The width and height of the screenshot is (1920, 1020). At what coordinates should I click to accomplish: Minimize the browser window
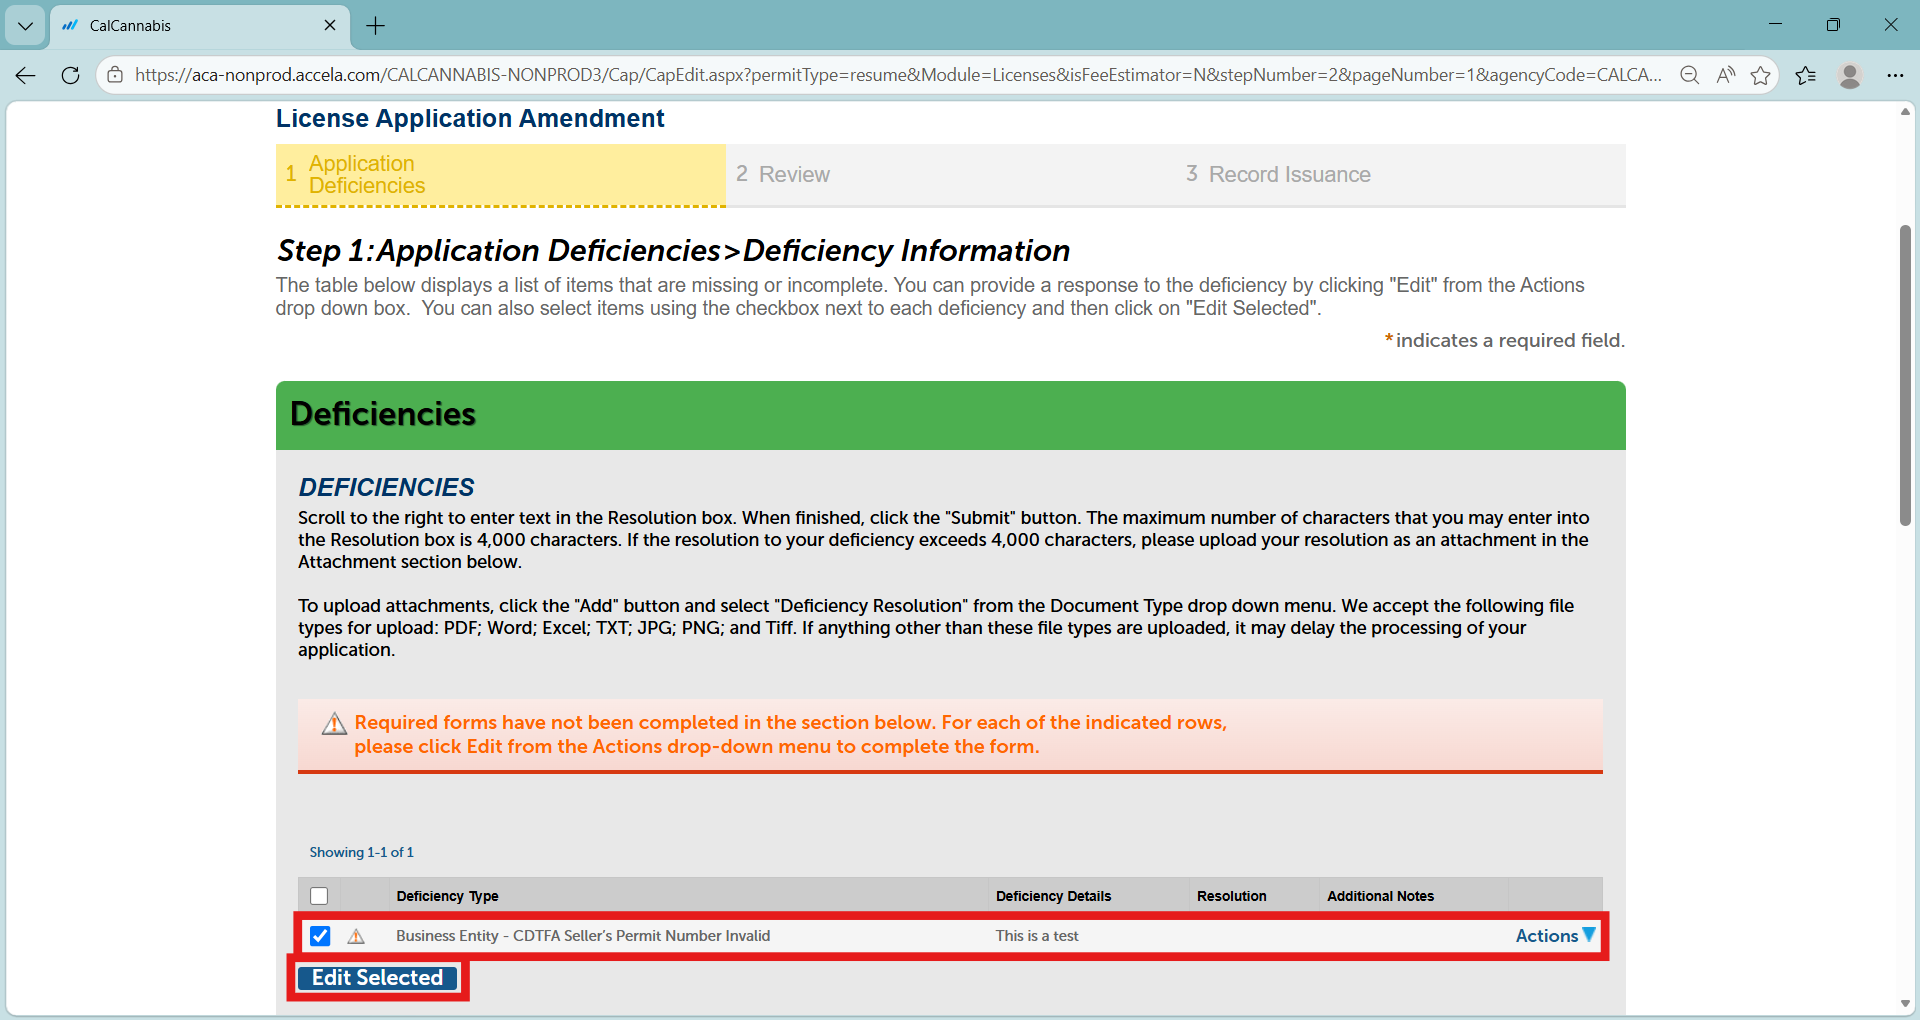pyautogui.click(x=1776, y=25)
